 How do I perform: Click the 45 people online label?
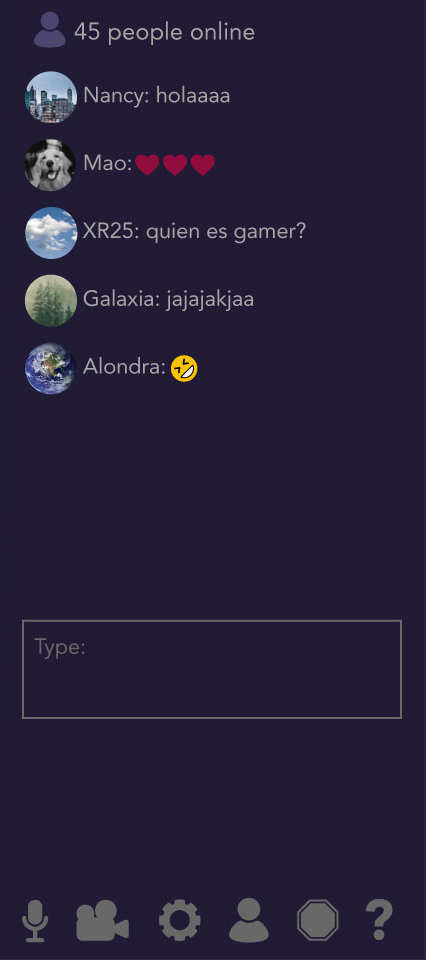click(165, 32)
